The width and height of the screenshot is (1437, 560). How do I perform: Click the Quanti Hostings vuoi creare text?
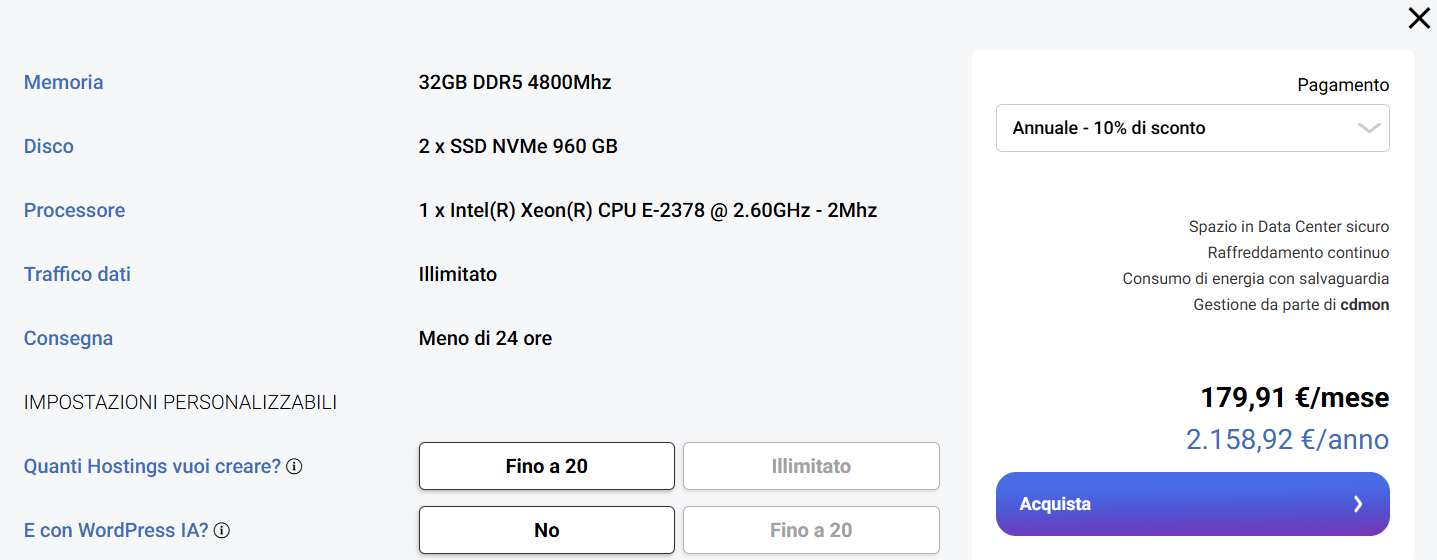(152, 466)
